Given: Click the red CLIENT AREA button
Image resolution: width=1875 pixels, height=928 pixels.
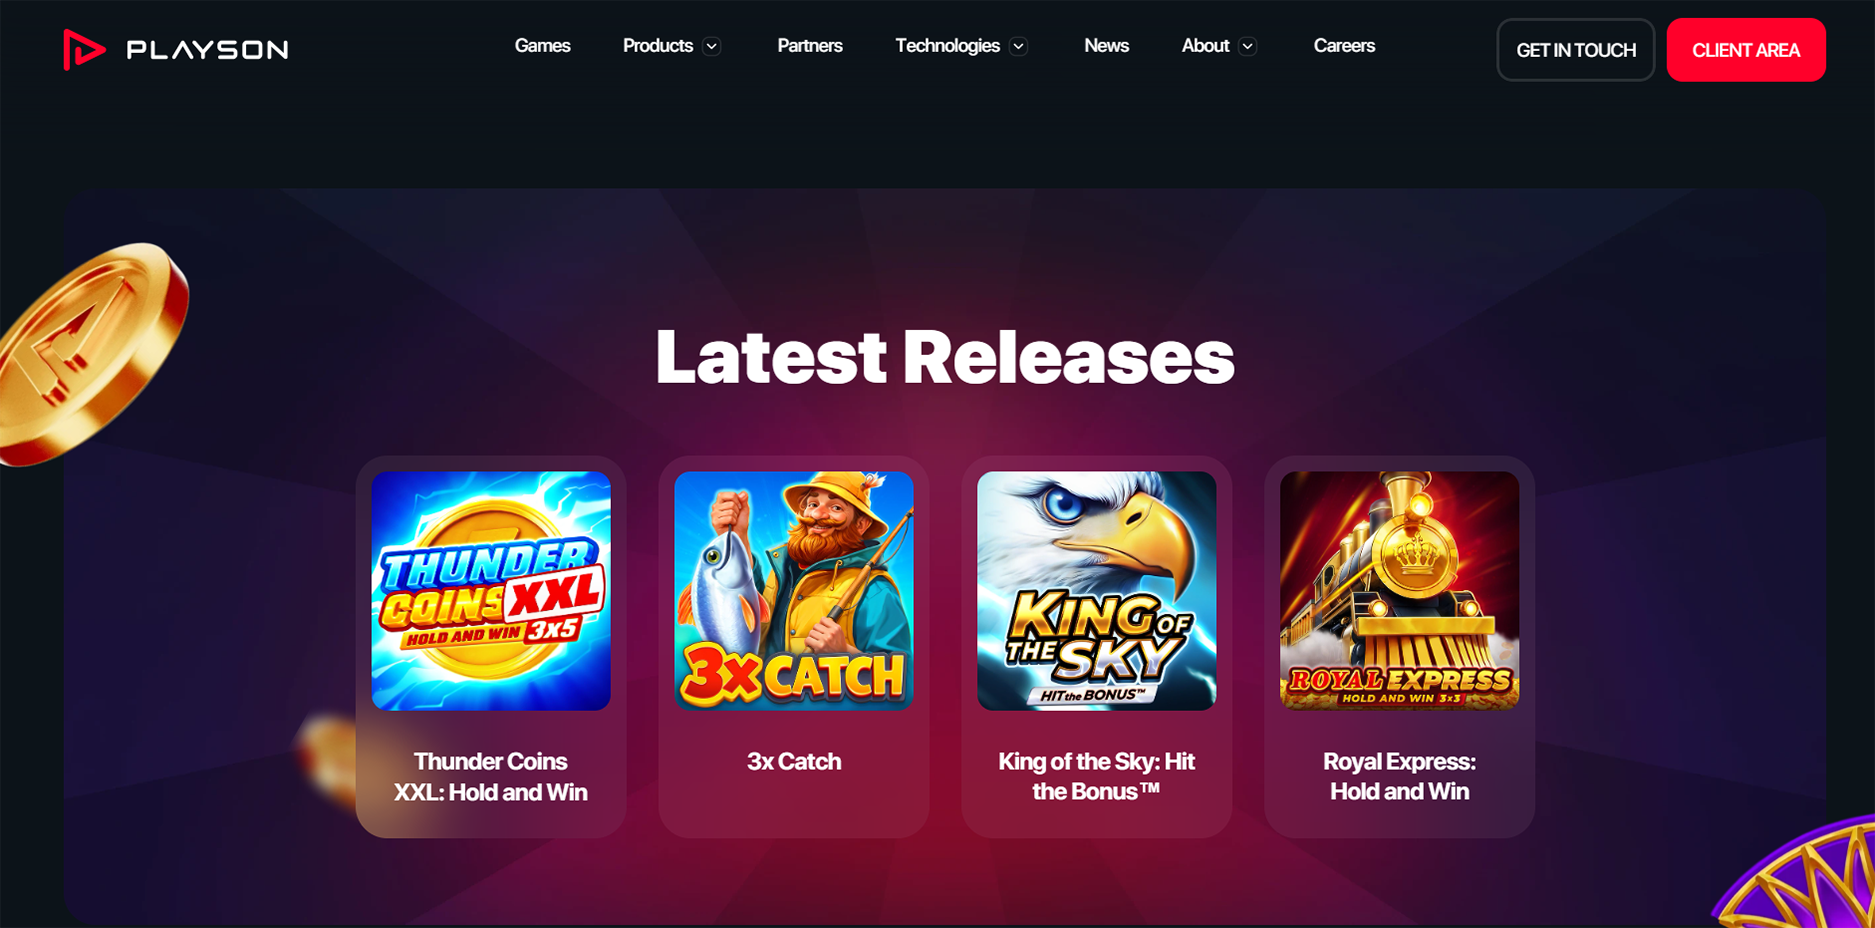Looking at the screenshot, I should click(x=1746, y=50).
